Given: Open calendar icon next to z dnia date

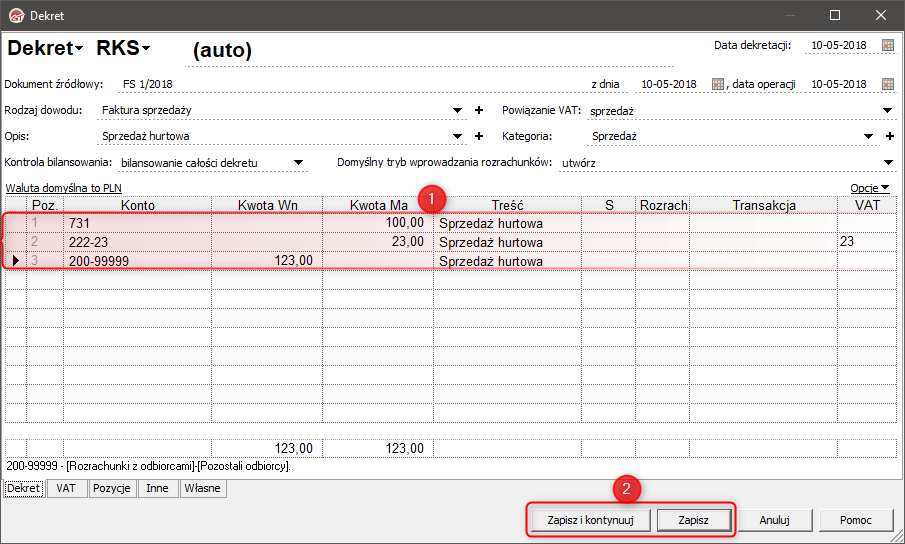Looking at the screenshot, I should tap(717, 84).
